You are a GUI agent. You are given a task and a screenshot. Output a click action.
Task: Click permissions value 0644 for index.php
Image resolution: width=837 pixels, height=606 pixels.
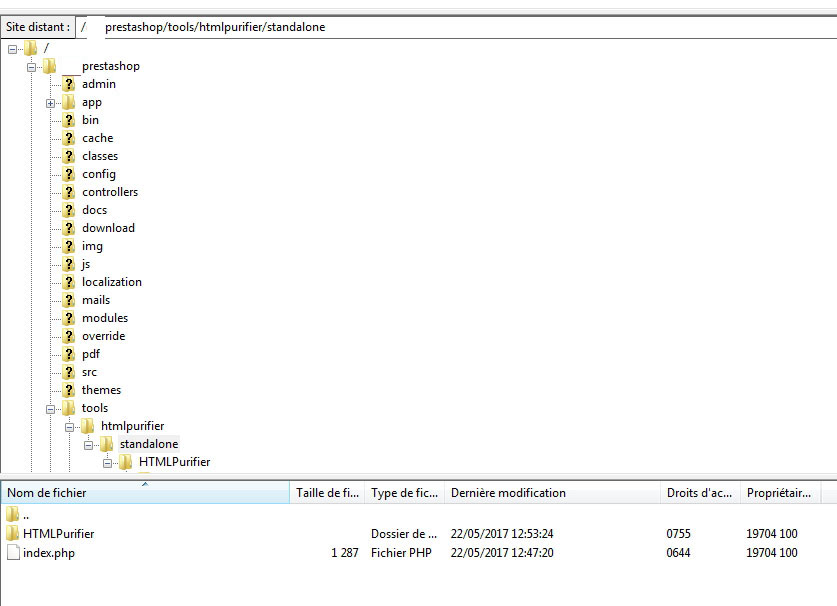(678, 553)
